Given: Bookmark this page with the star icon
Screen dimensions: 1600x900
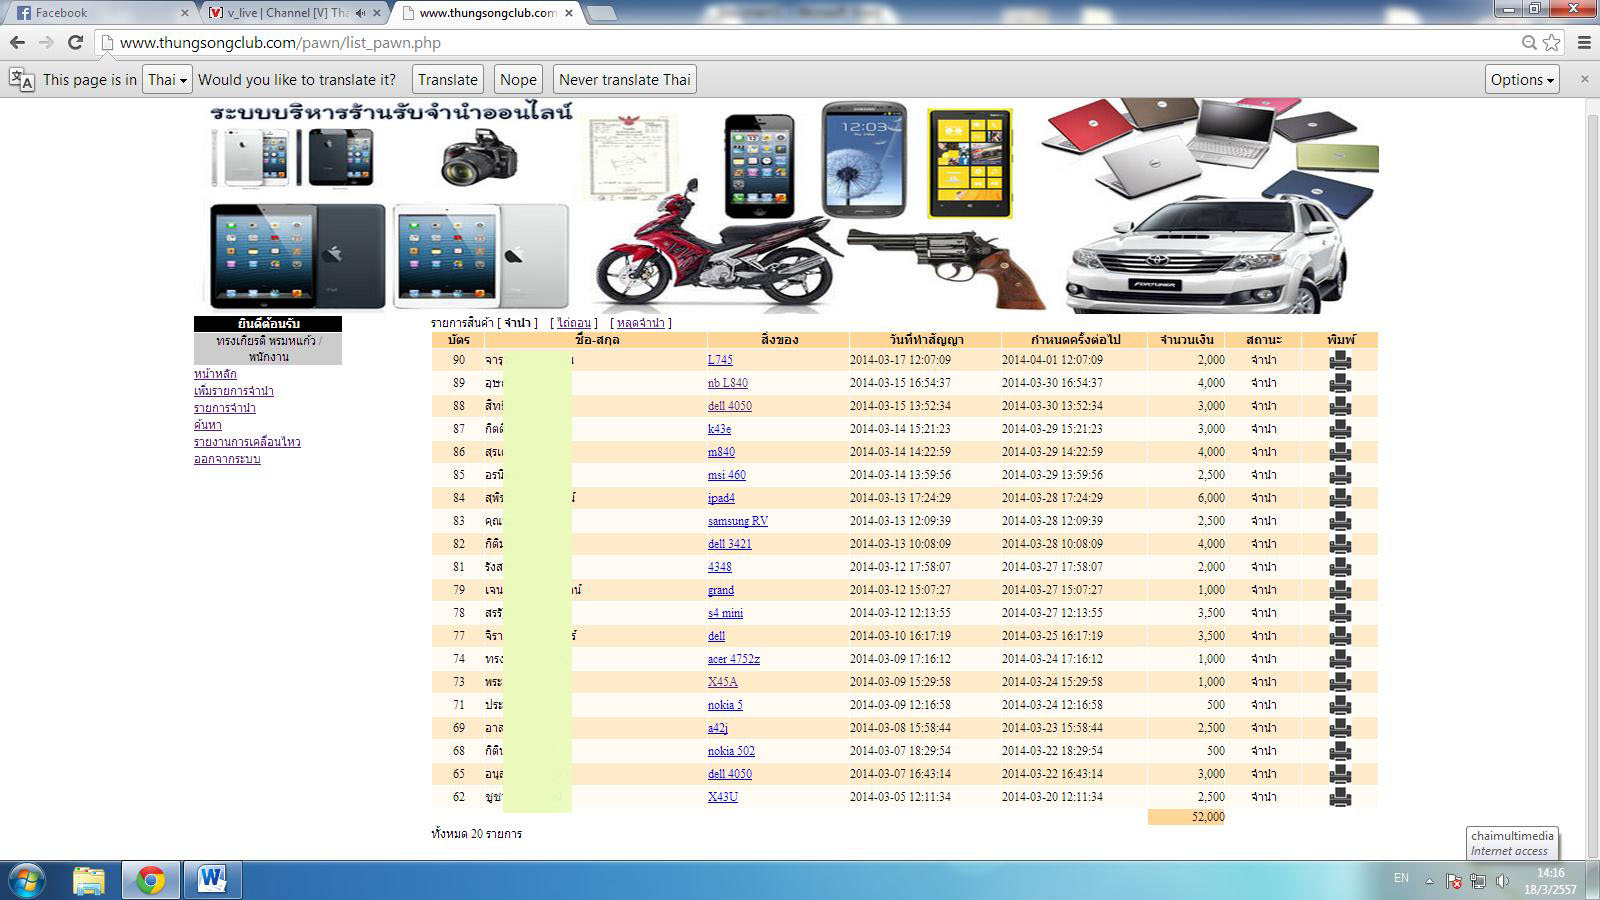Looking at the screenshot, I should click(1552, 42).
